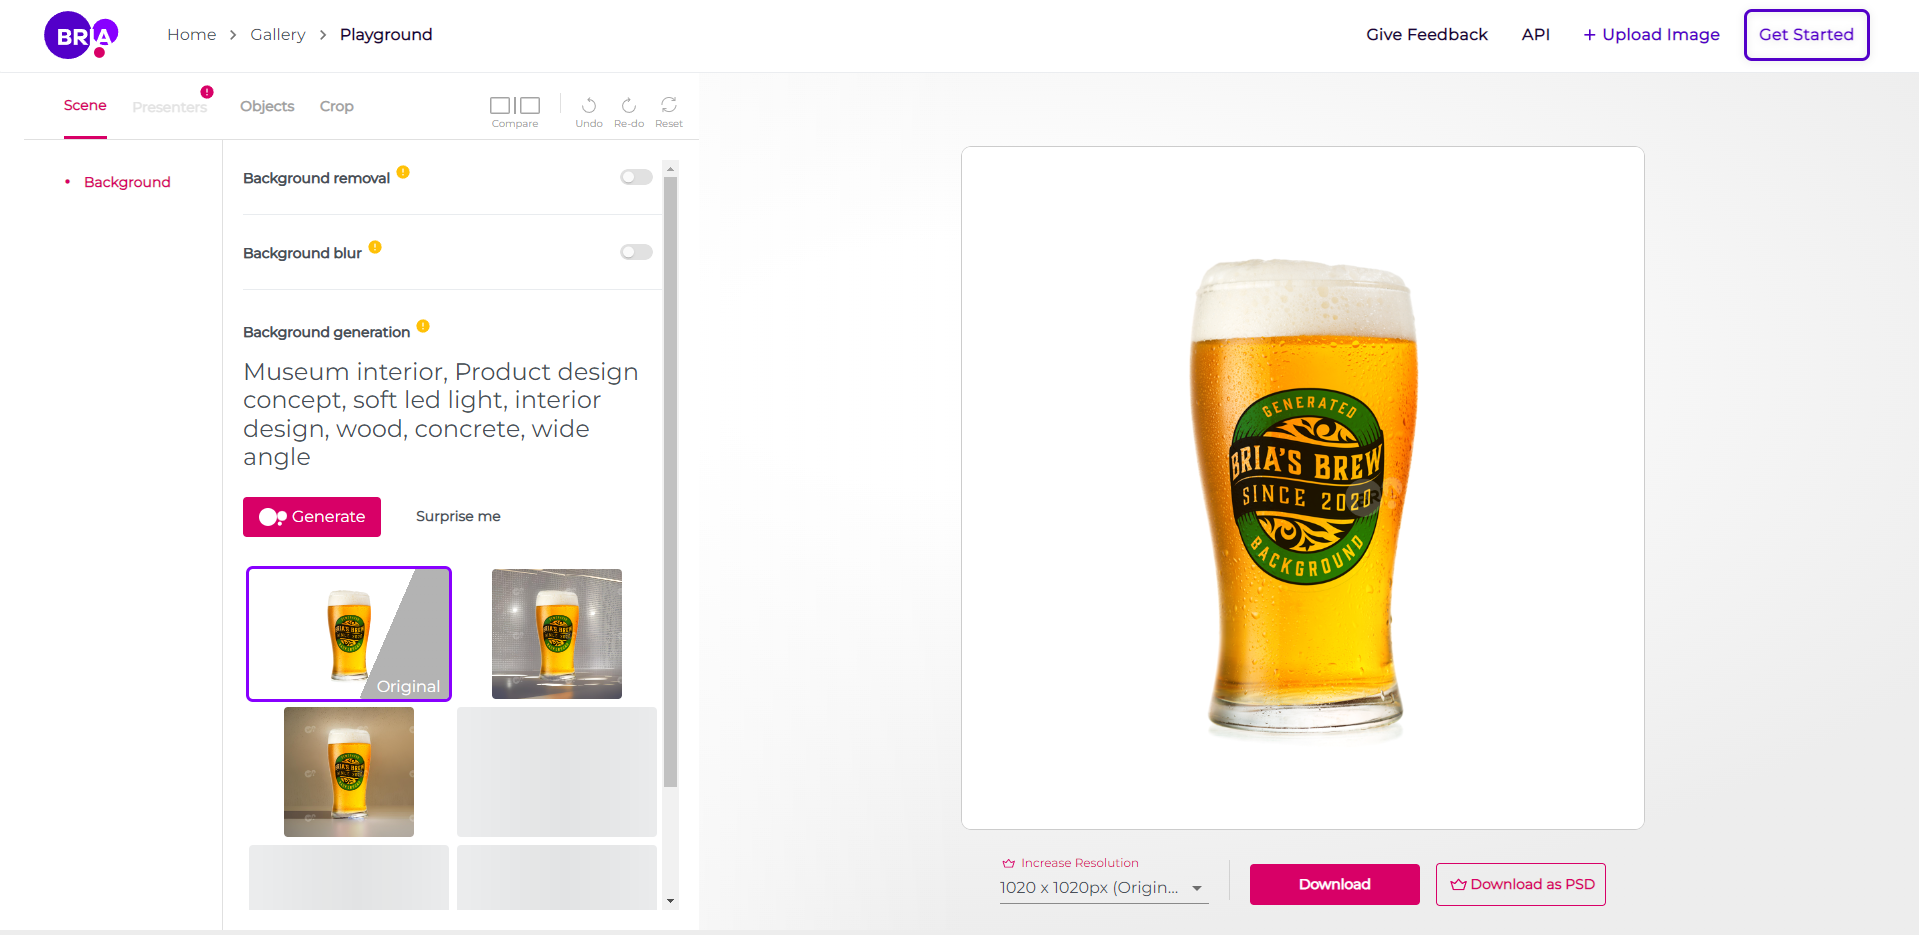Click the Get Started button
Screen dimensions: 1919x935
(x=1807, y=35)
